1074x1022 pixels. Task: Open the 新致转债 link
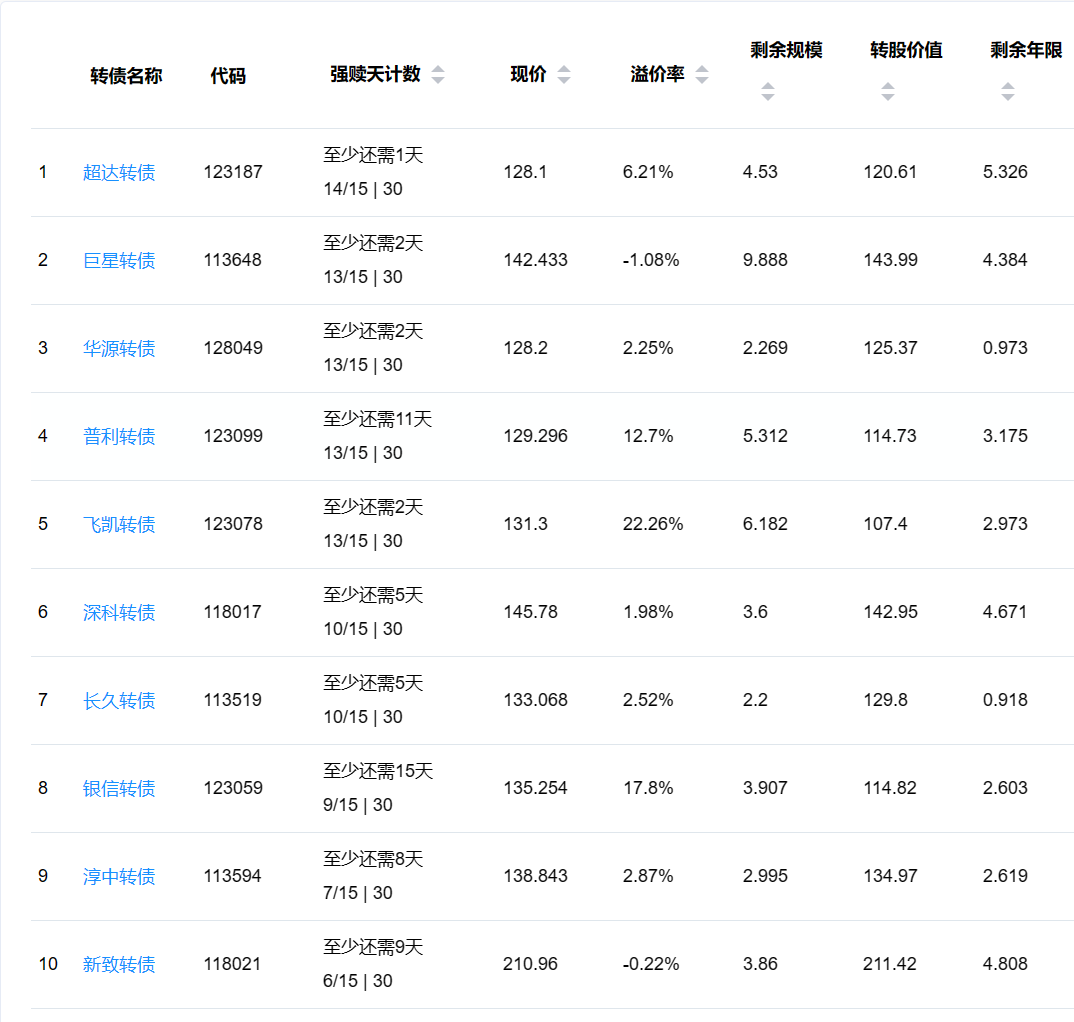click(x=119, y=965)
